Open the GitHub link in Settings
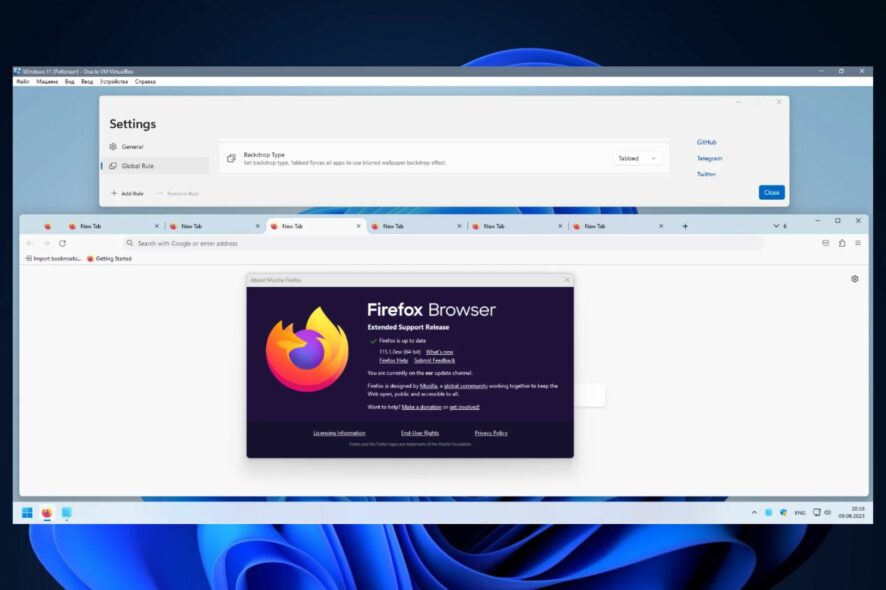This screenshot has height=590, width=886. tap(706, 142)
